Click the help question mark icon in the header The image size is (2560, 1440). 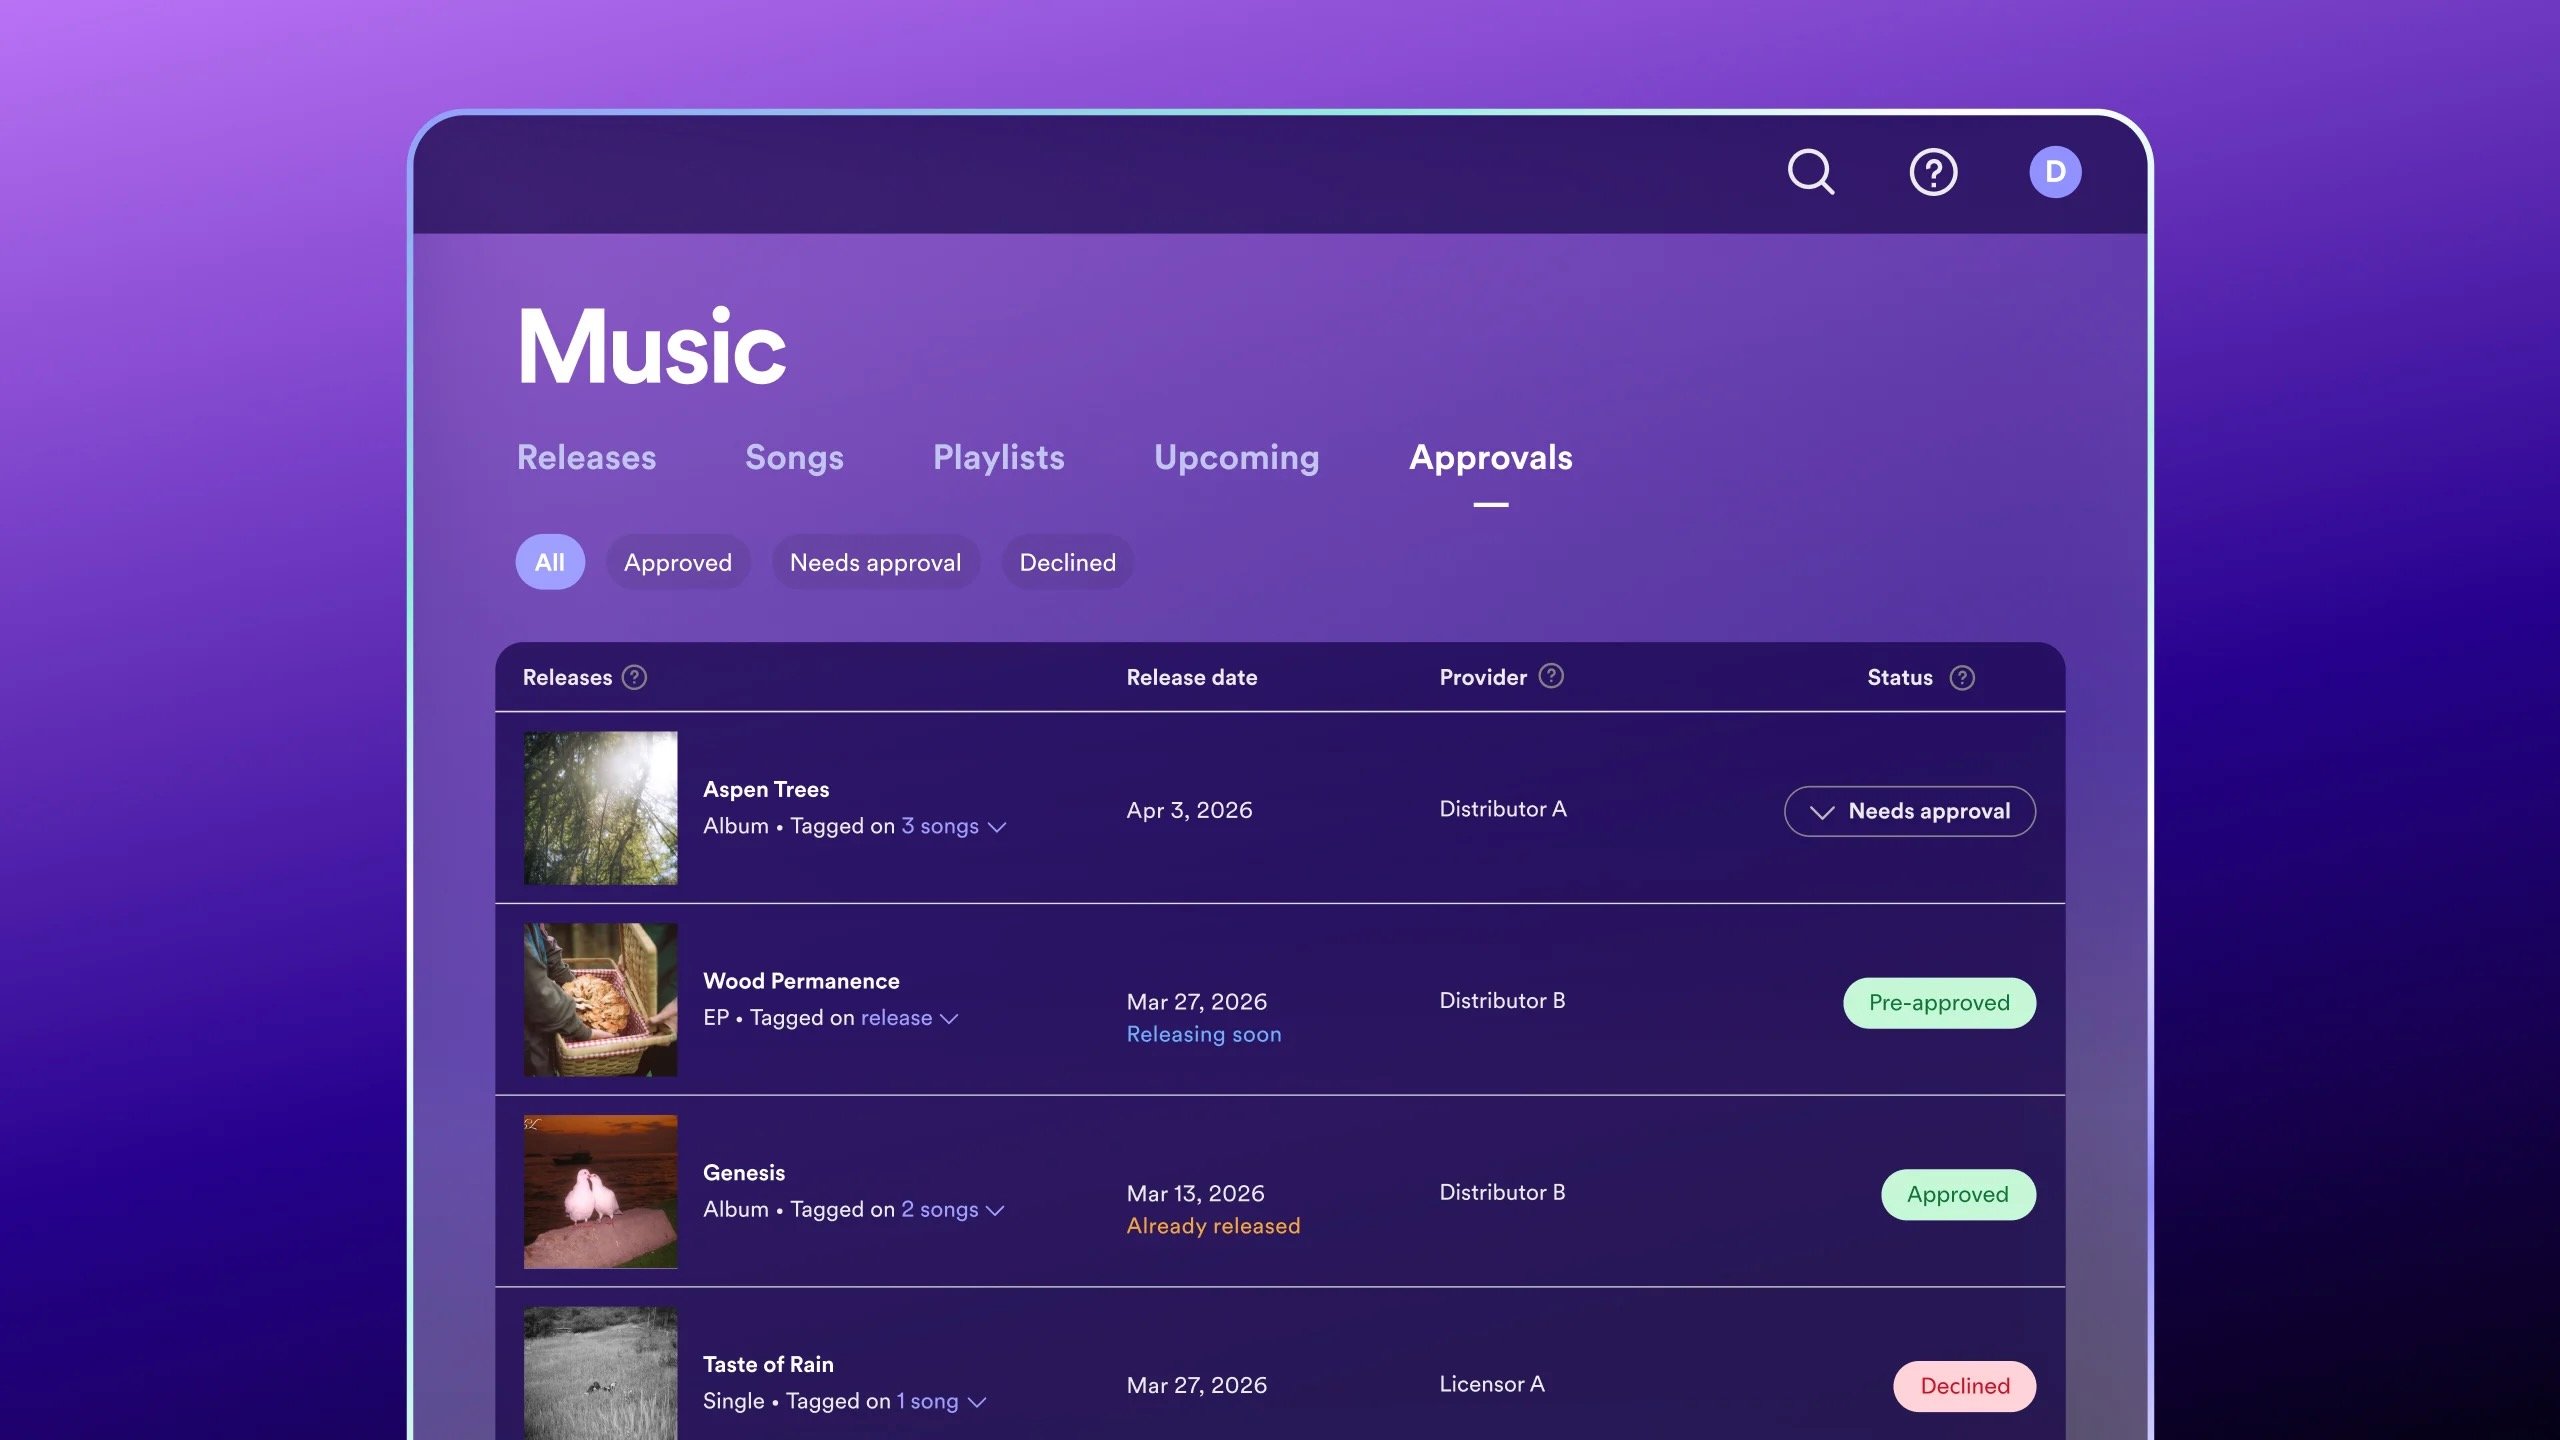click(1932, 172)
